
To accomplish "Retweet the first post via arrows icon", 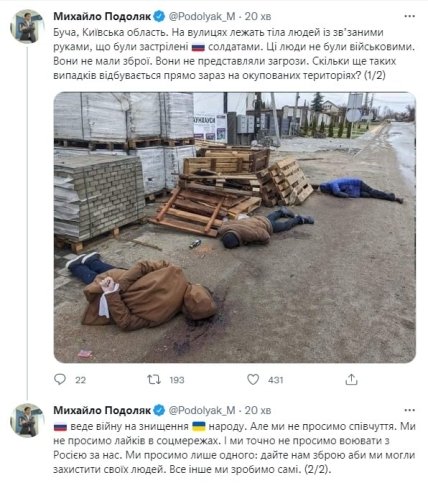I will click(x=154, y=379).
